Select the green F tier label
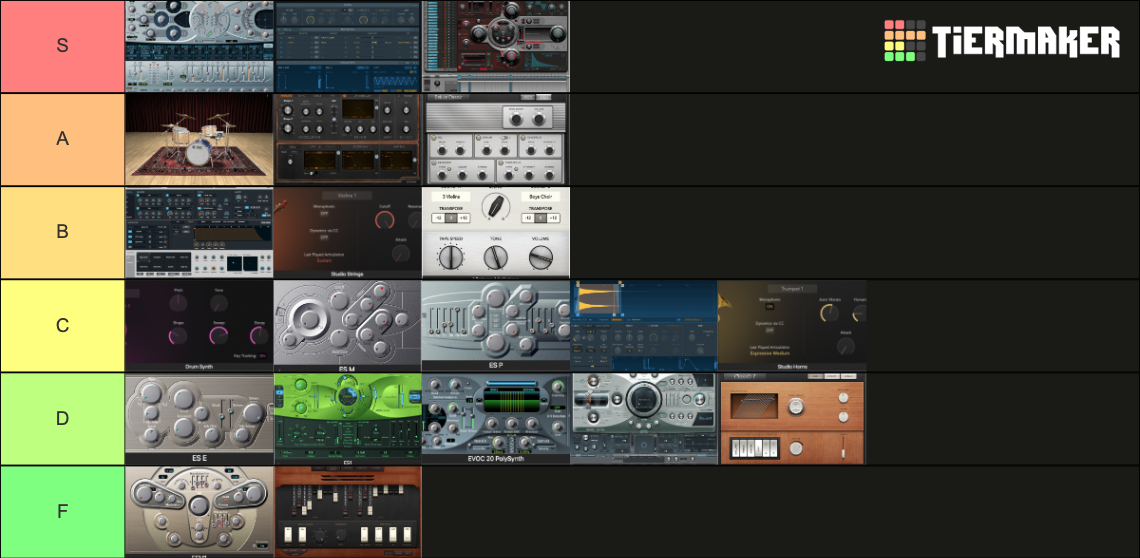1140x558 pixels. coord(63,511)
